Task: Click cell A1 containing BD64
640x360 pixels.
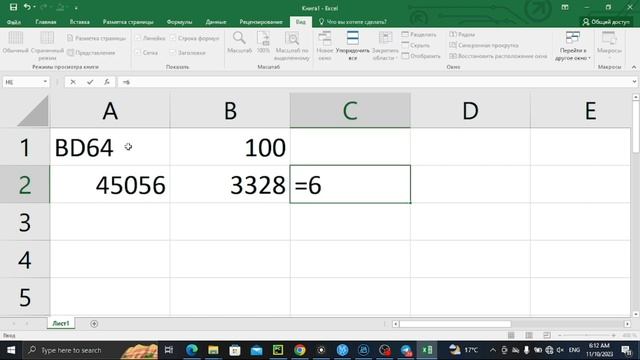Action: (x=110, y=147)
